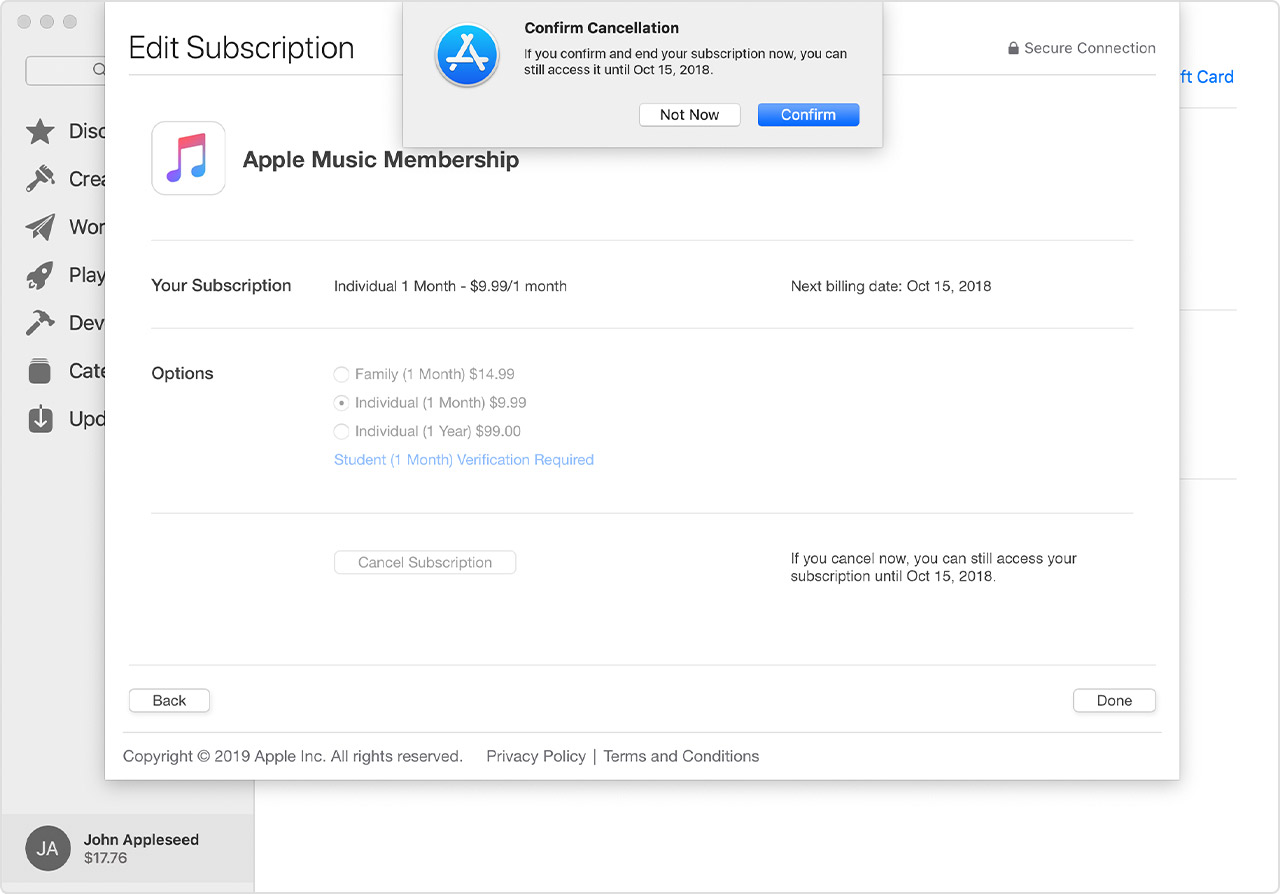This screenshot has height=894, width=1280.
Task: Open Work paper plane icon in sidebar
Action: [x=40, y=227]
